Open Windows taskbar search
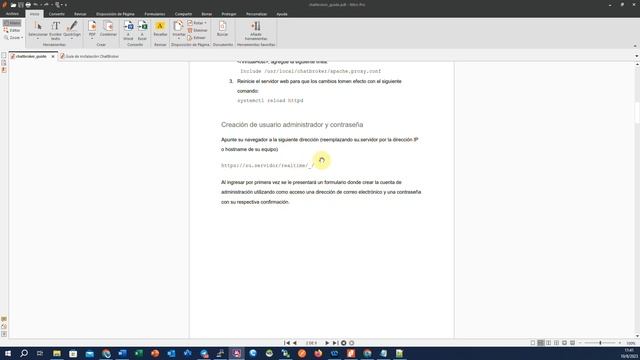Viewport: 640px width, 360px height. tap(24, 353)
